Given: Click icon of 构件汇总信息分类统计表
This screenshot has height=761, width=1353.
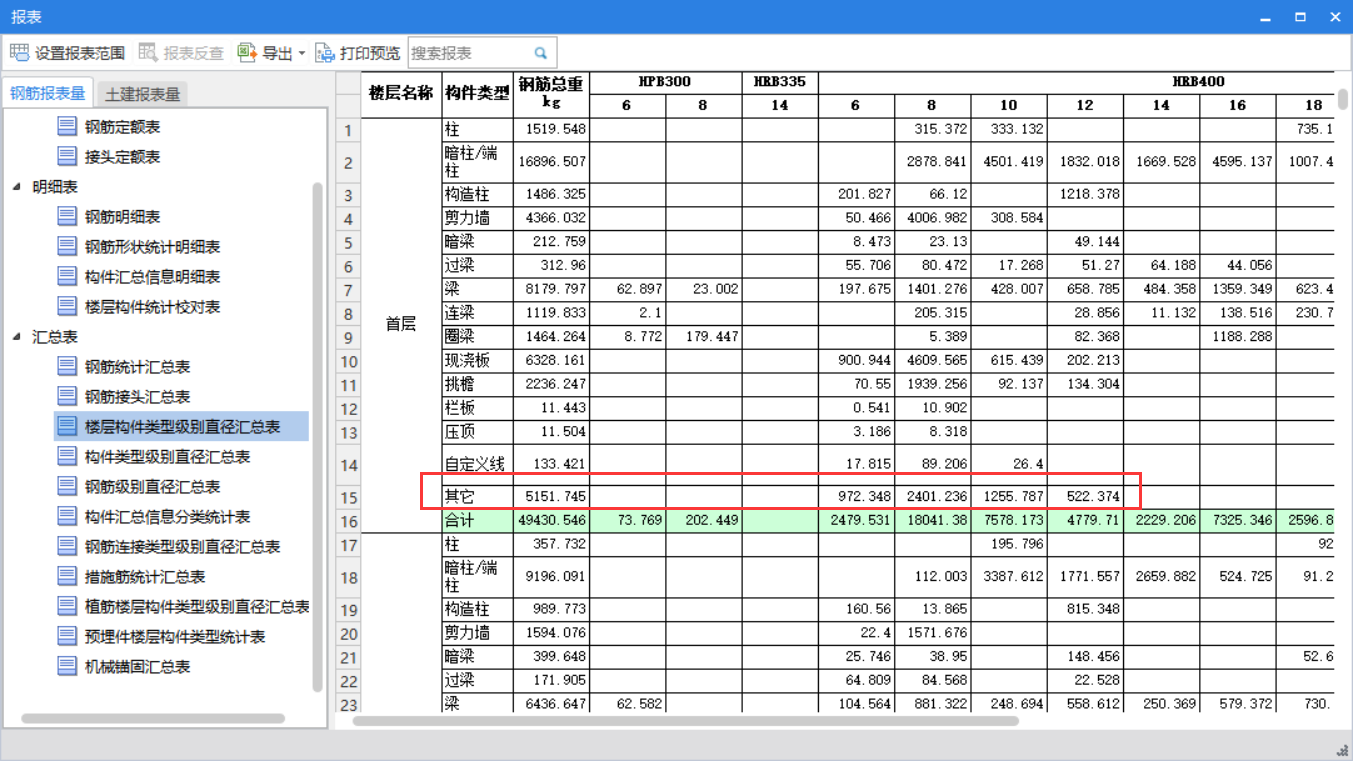Looking at the screenshot, I should (67, 517).
